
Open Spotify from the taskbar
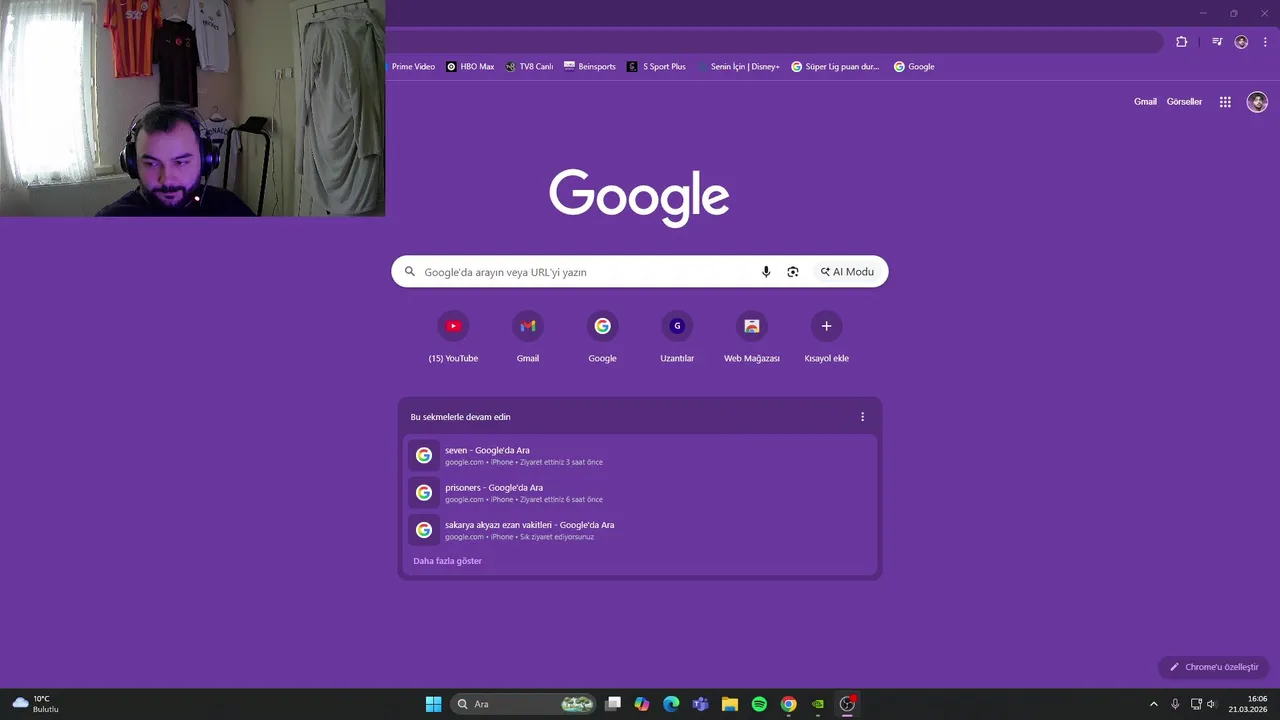pos(759,704)
